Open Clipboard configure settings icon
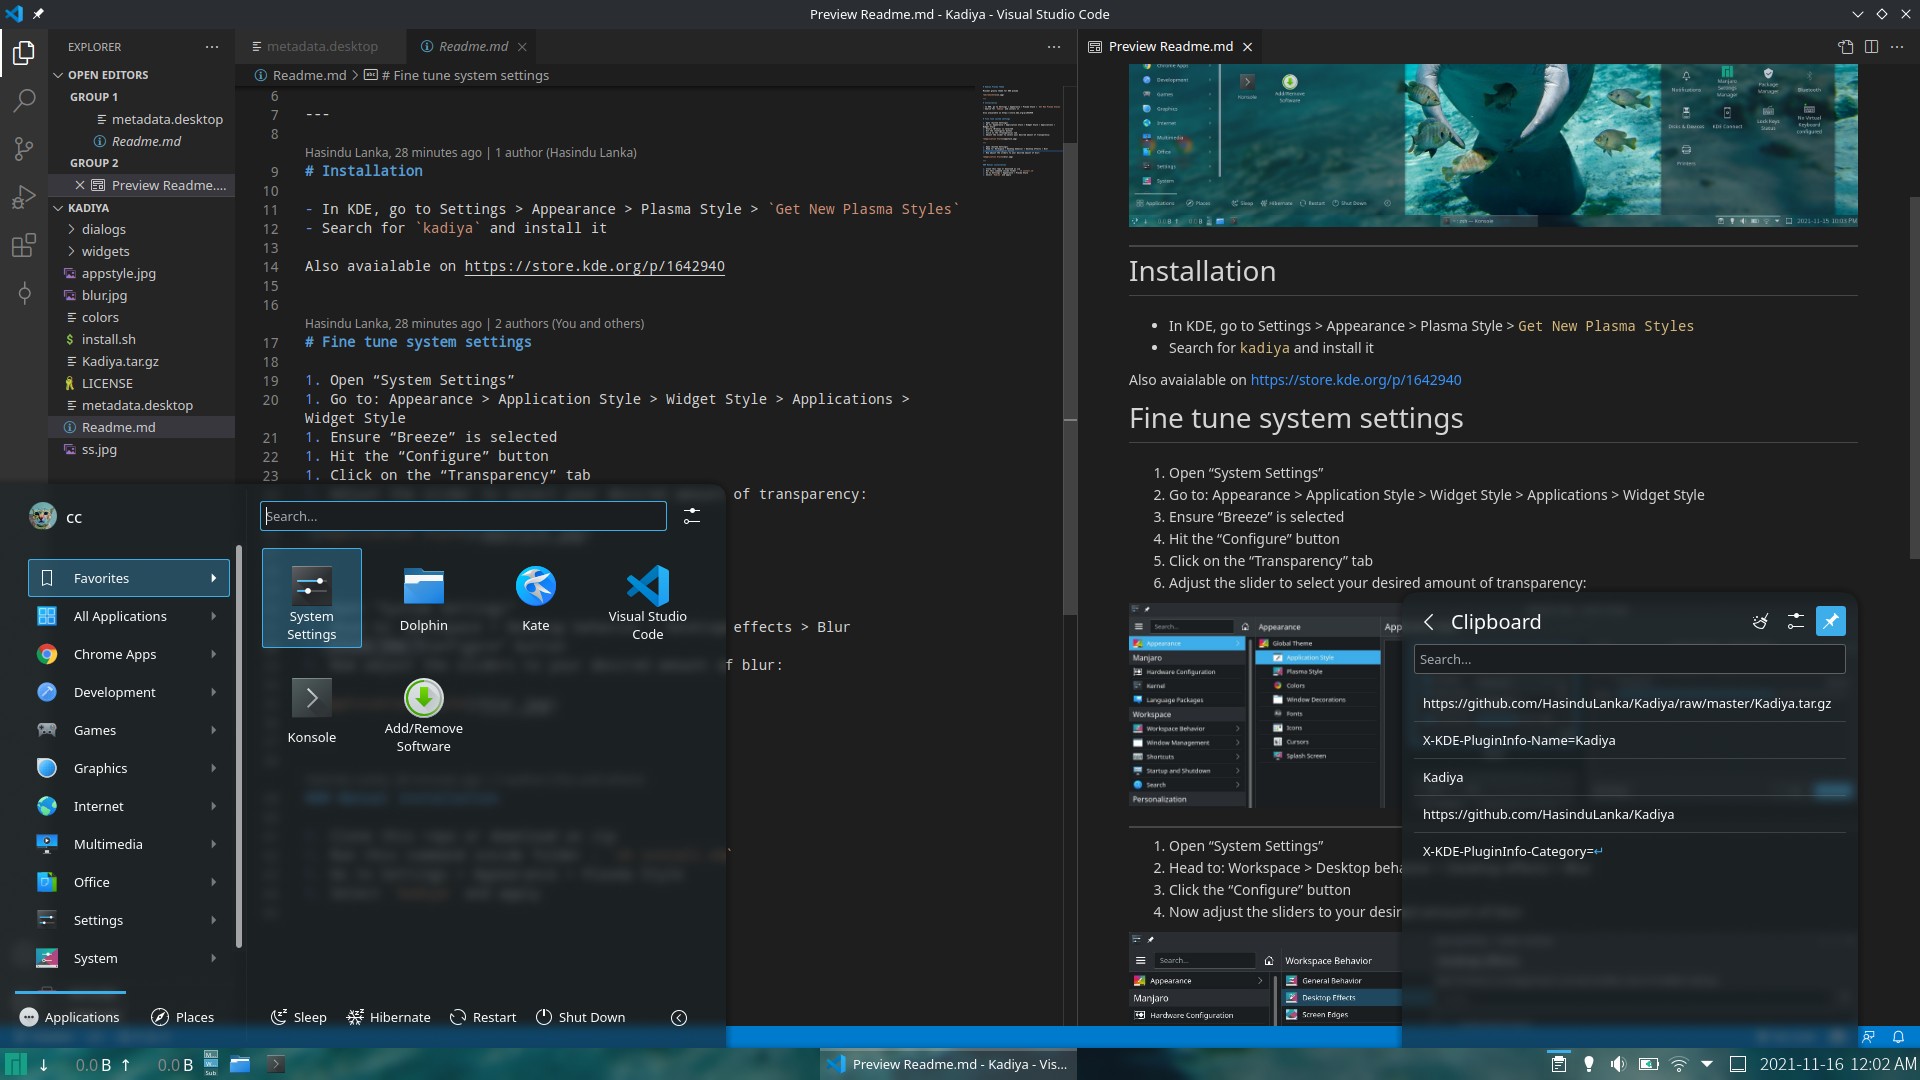This screenshot has height=1080, width=1920. pyautogui.click(x=1795, y=622)
